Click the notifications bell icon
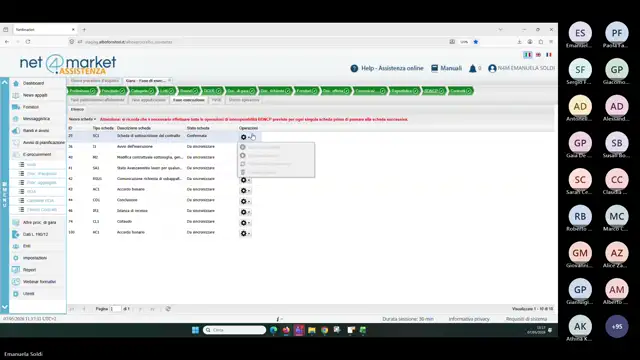Screen dimensions: 640x360 tap(472, 69)
